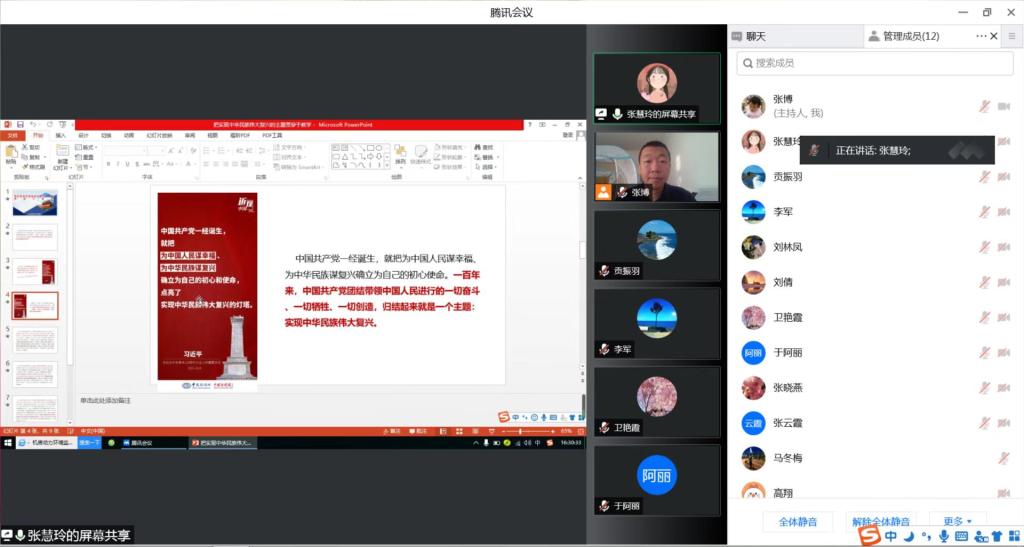Toggle the microphone of 卫艳霞

pyautogui.click(x=984, y=317)
